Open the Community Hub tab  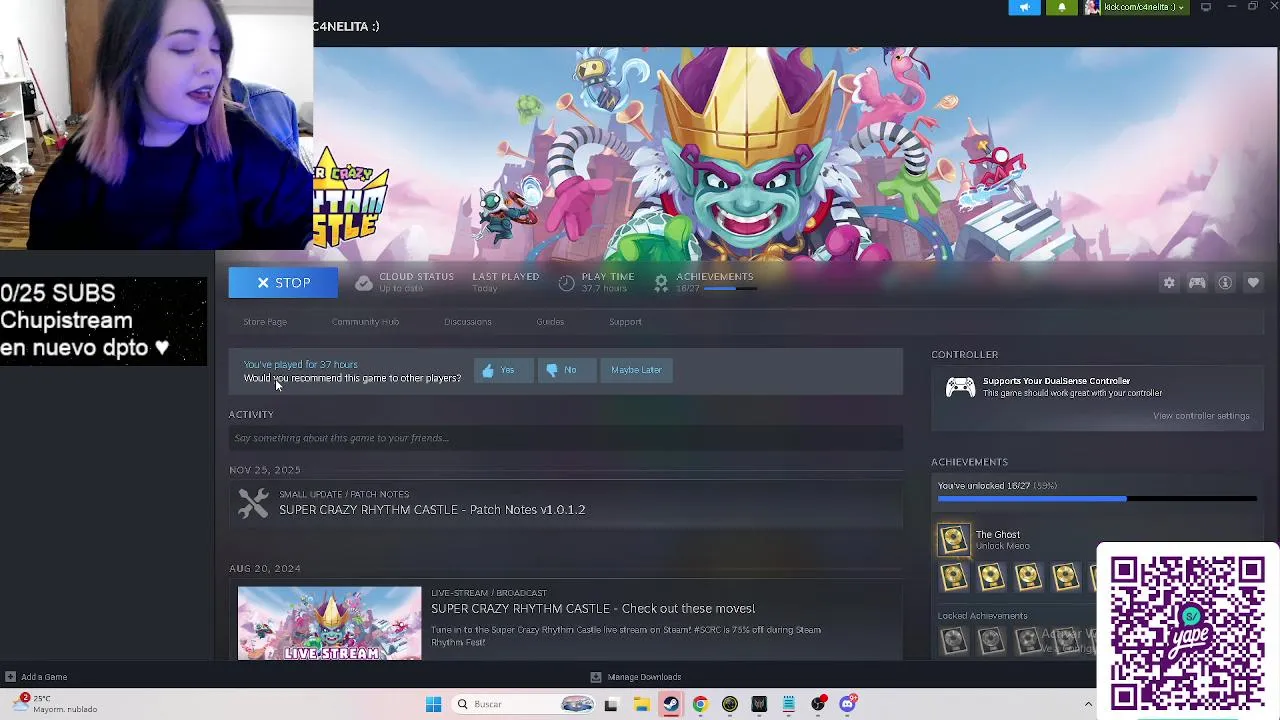(x=365, y=322)
